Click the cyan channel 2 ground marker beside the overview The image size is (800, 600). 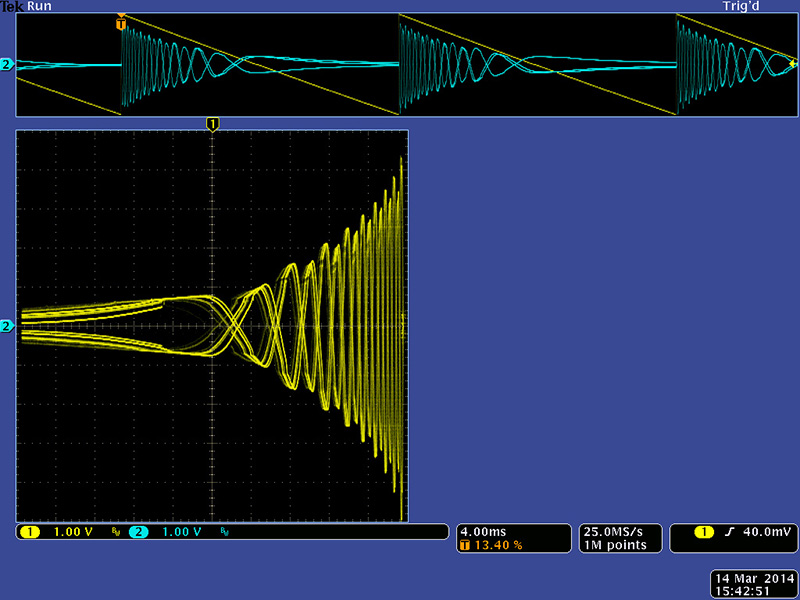point(7,65)
